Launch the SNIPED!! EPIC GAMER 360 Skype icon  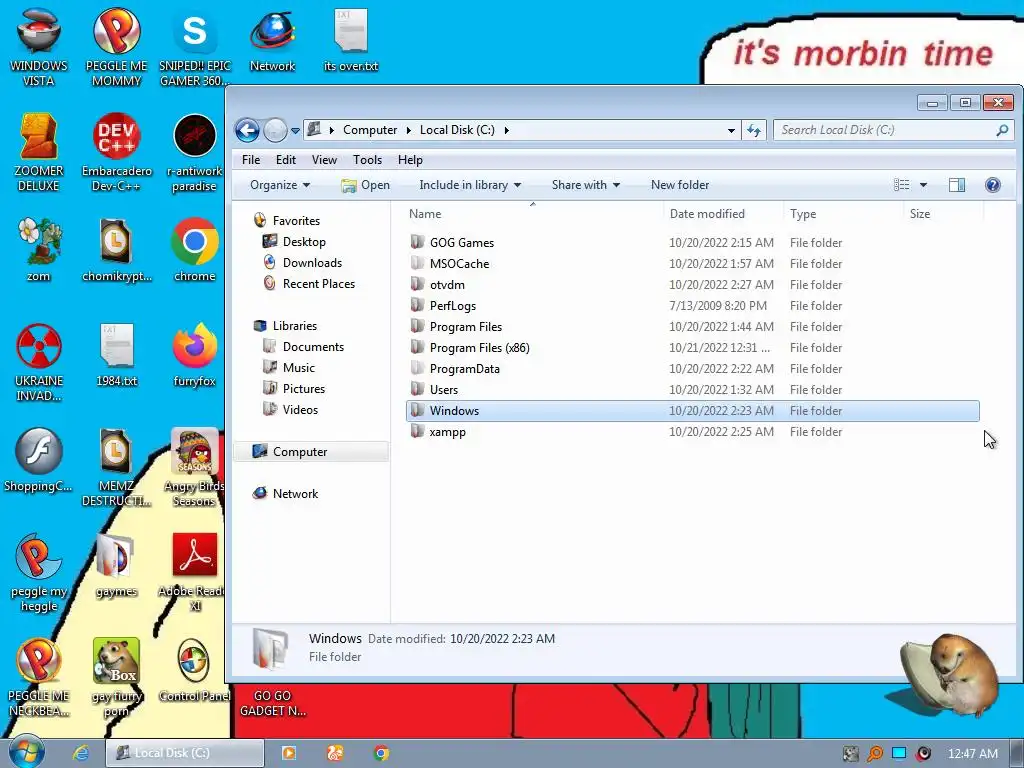tap(195, 47)
